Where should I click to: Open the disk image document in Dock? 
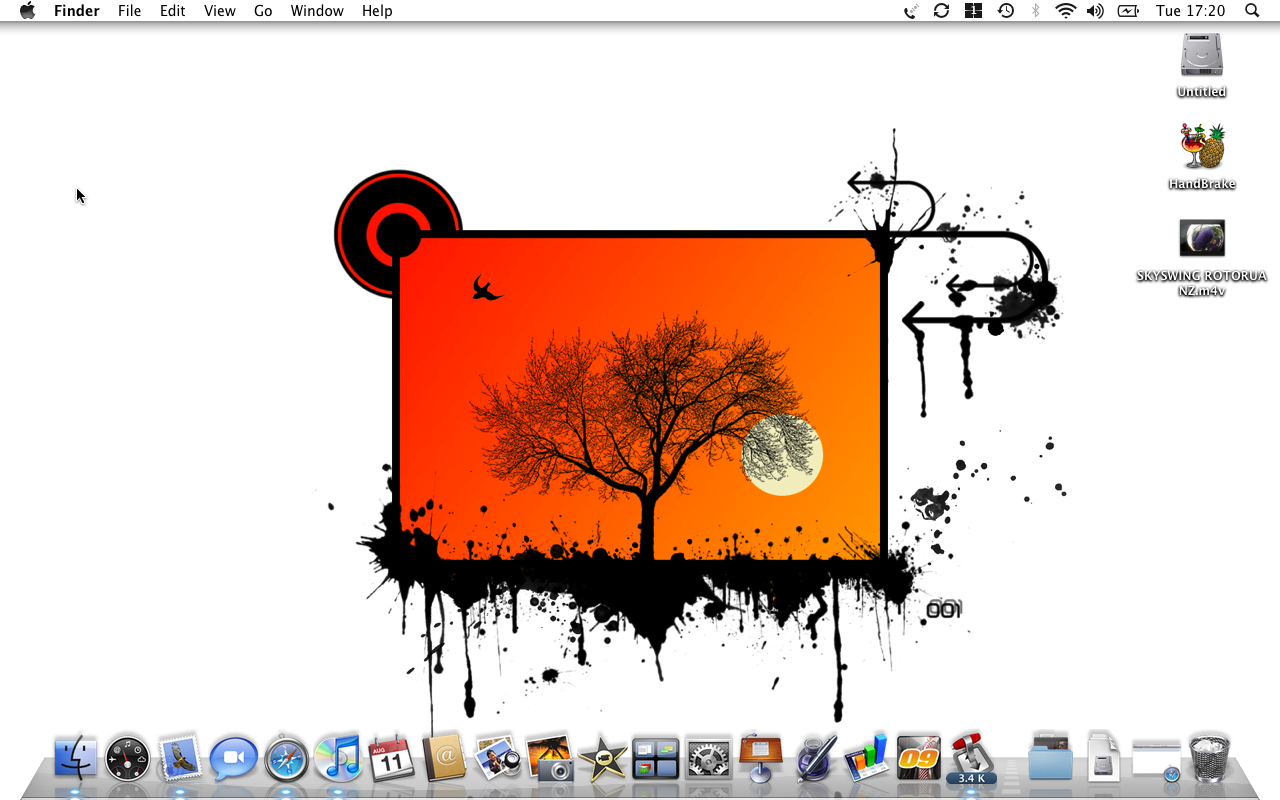coord(1103,758)
